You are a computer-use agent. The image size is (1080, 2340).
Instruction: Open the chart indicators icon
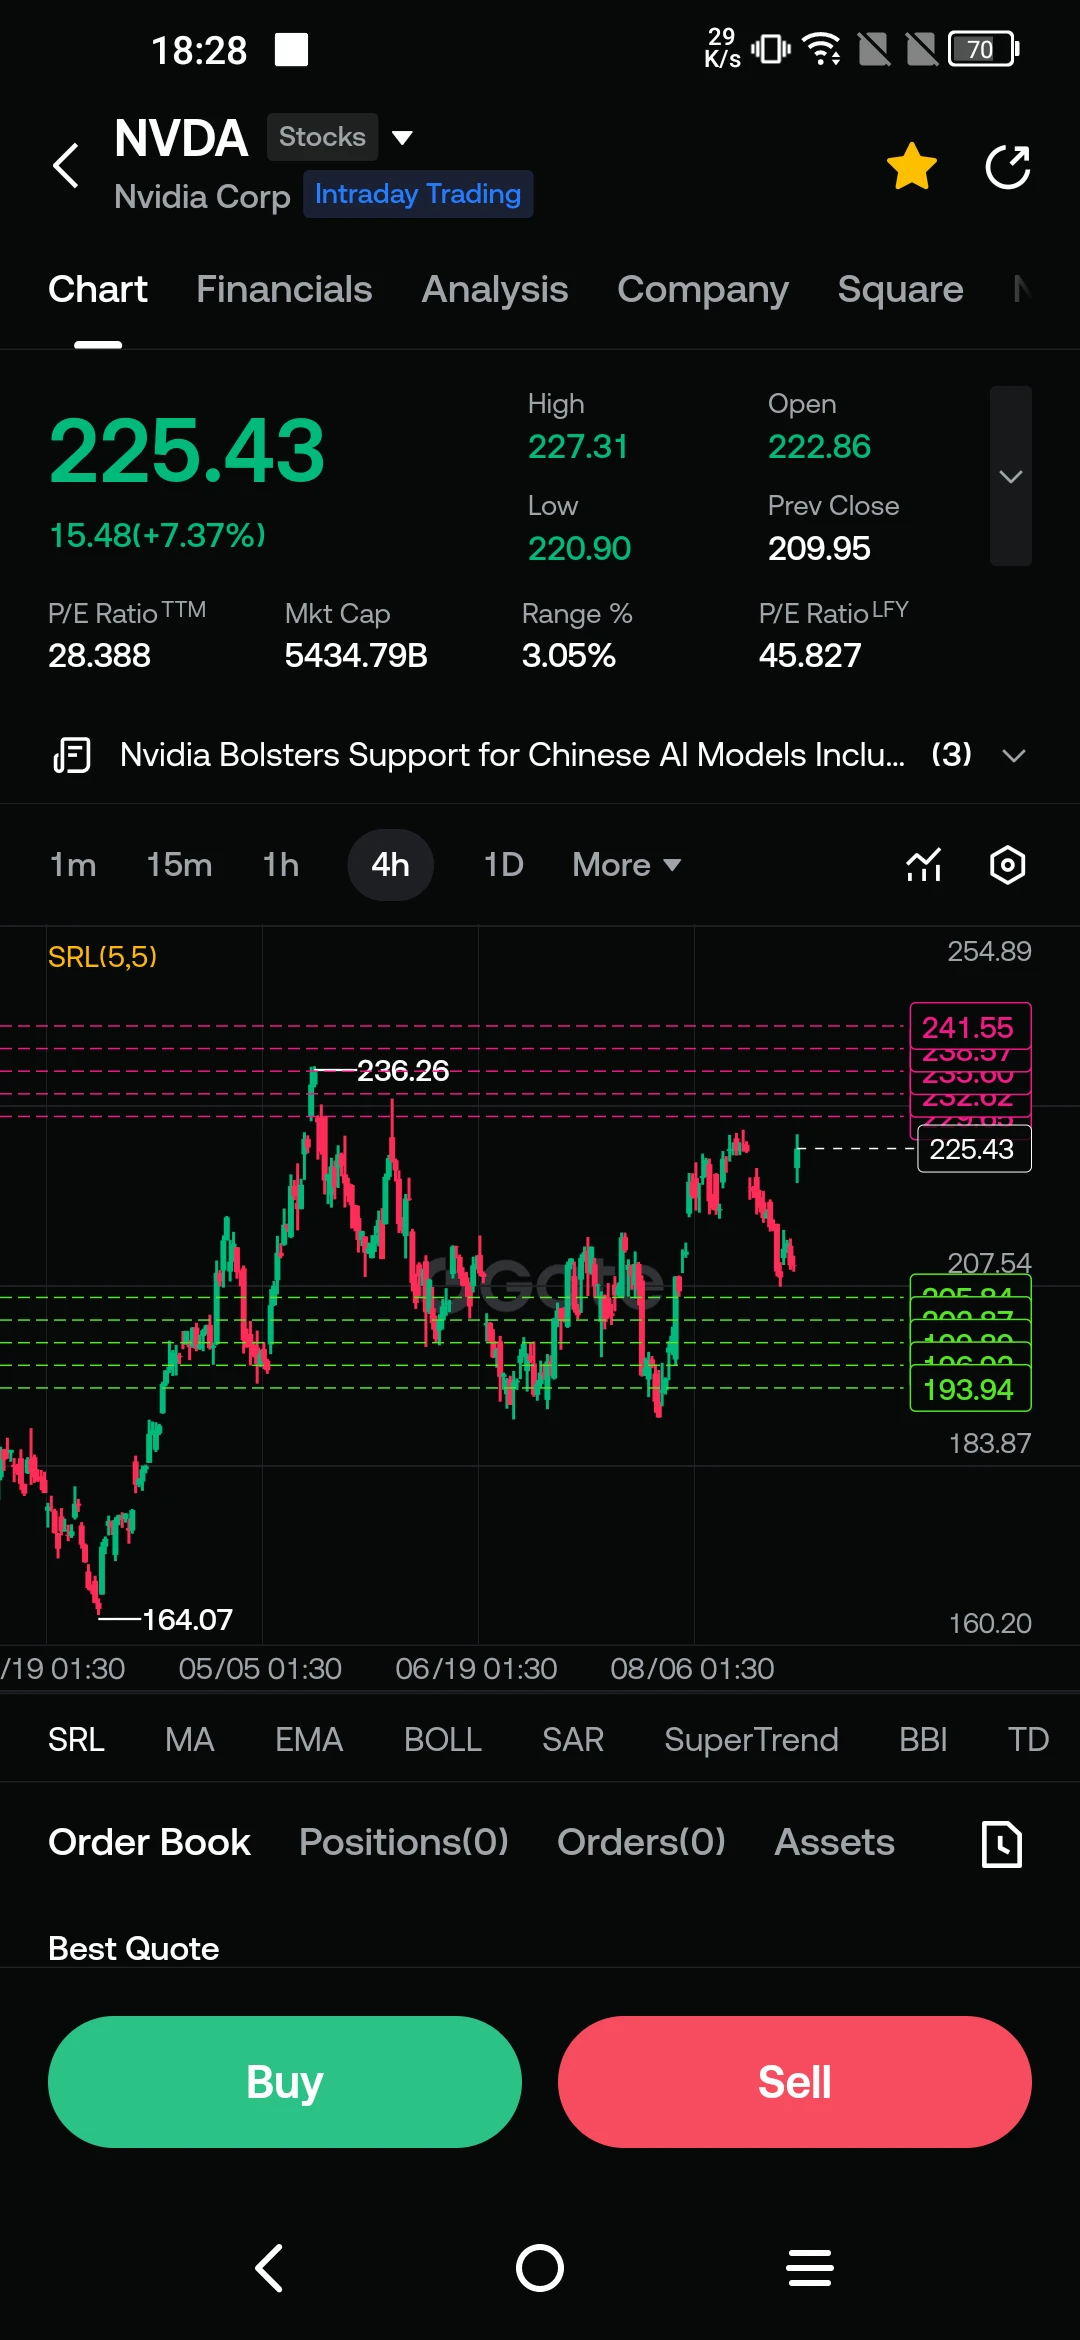[x=924, y=865]
